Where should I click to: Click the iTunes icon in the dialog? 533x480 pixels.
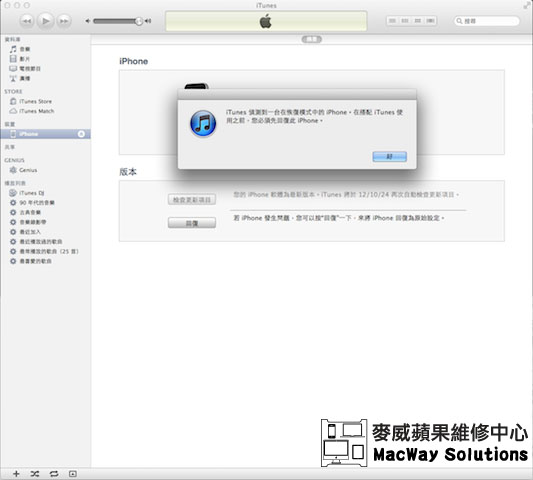click(203, 123)
